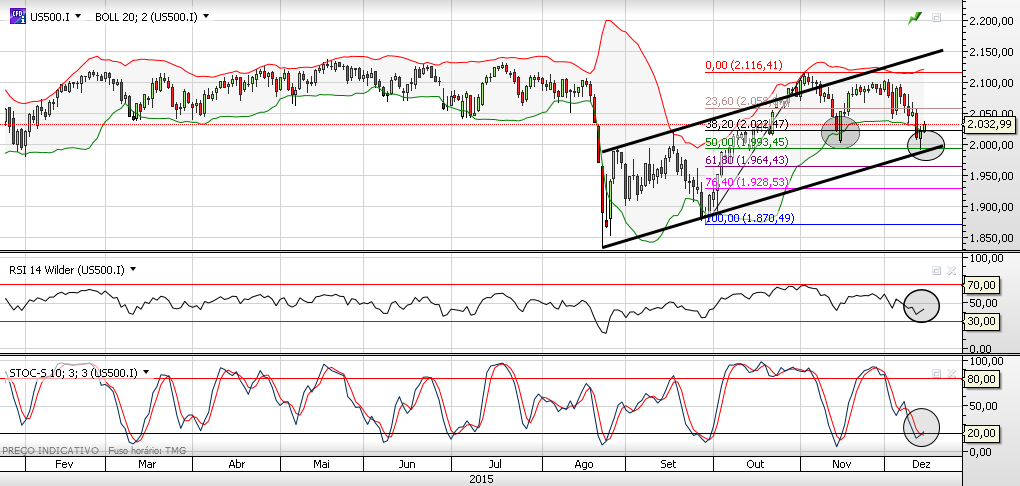Click the 2.000,00 price axis value
The image size is (1020, 486).
click(993, 144)
